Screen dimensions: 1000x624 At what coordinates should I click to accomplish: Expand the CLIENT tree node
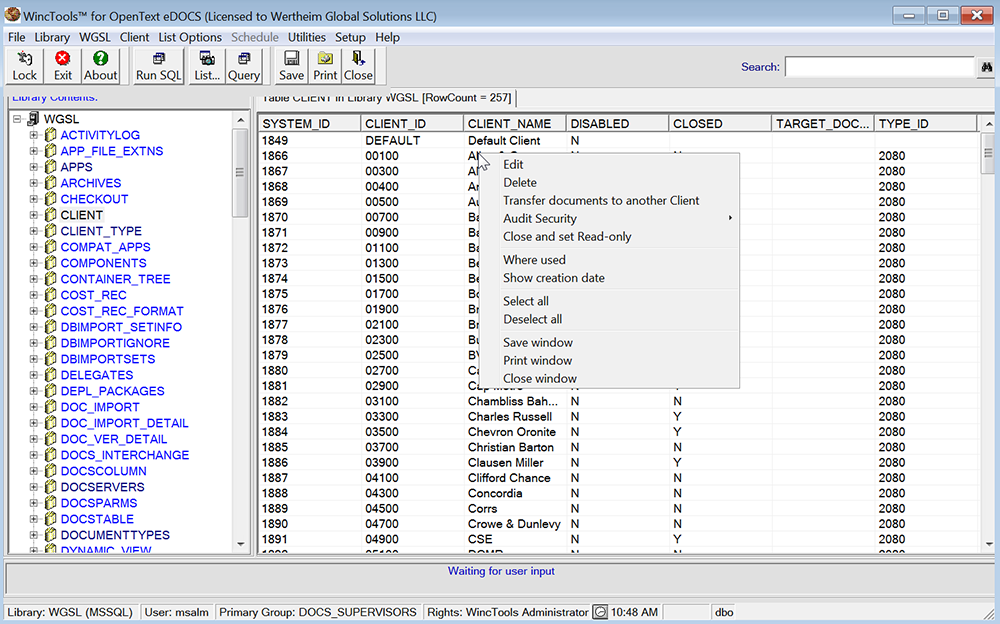pos(34,215)
